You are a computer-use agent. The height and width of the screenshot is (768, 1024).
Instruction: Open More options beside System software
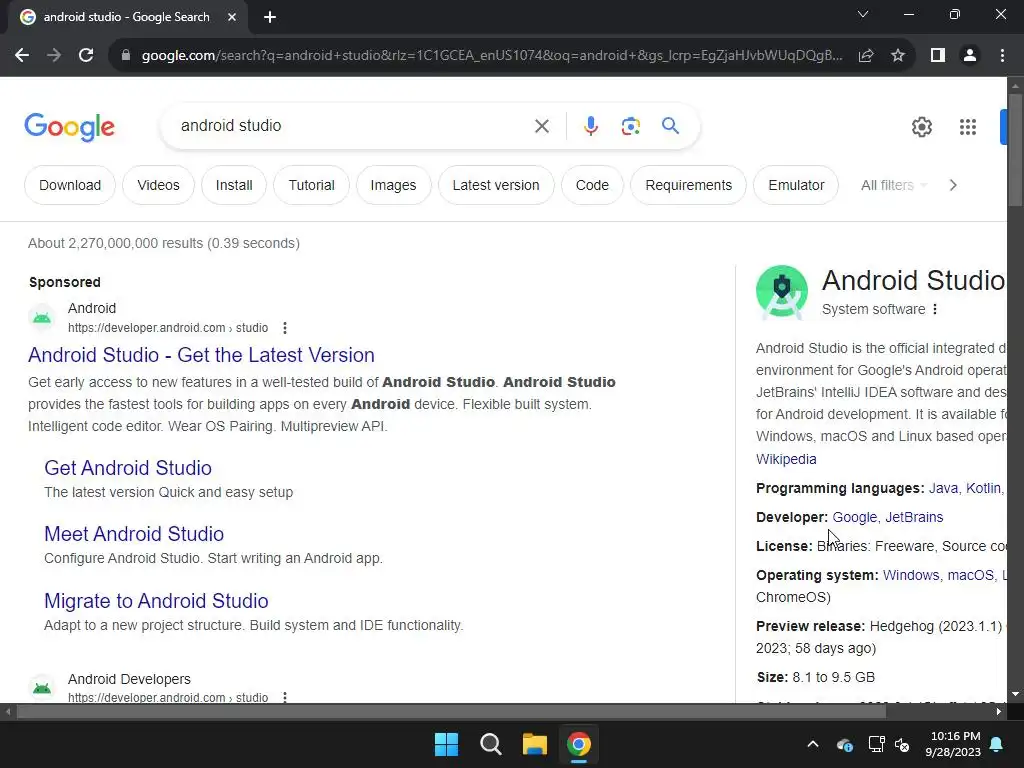coord(935,309)
